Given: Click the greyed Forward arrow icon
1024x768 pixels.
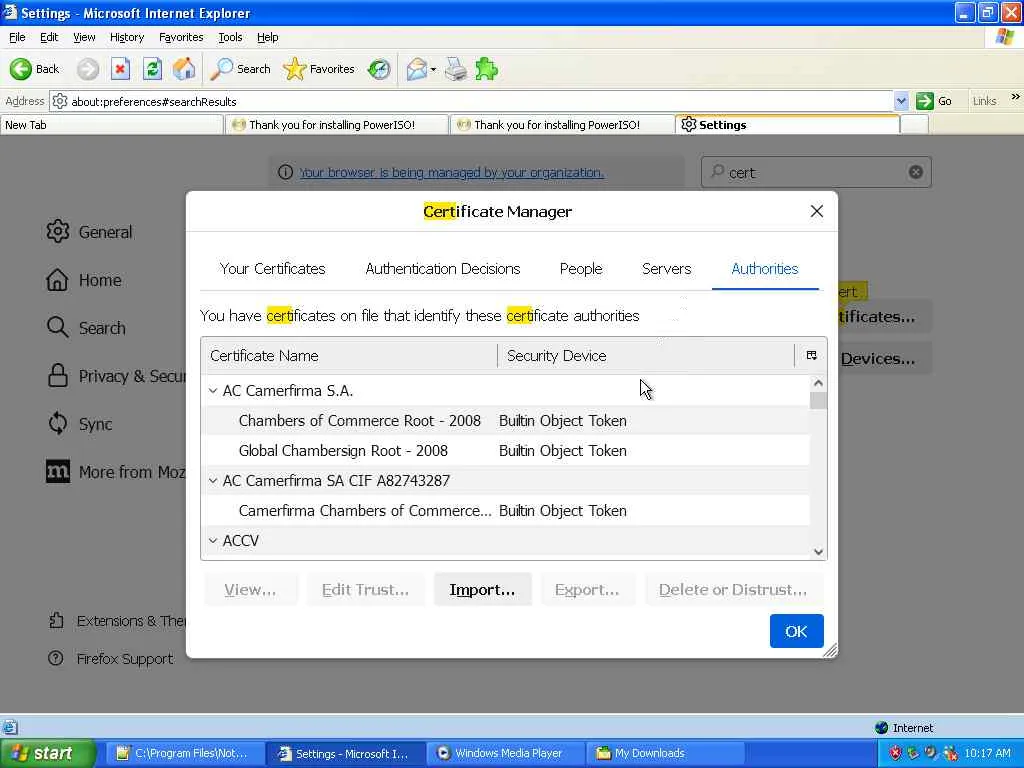Looking at the screenshot, I should click(x=88, y=69).
